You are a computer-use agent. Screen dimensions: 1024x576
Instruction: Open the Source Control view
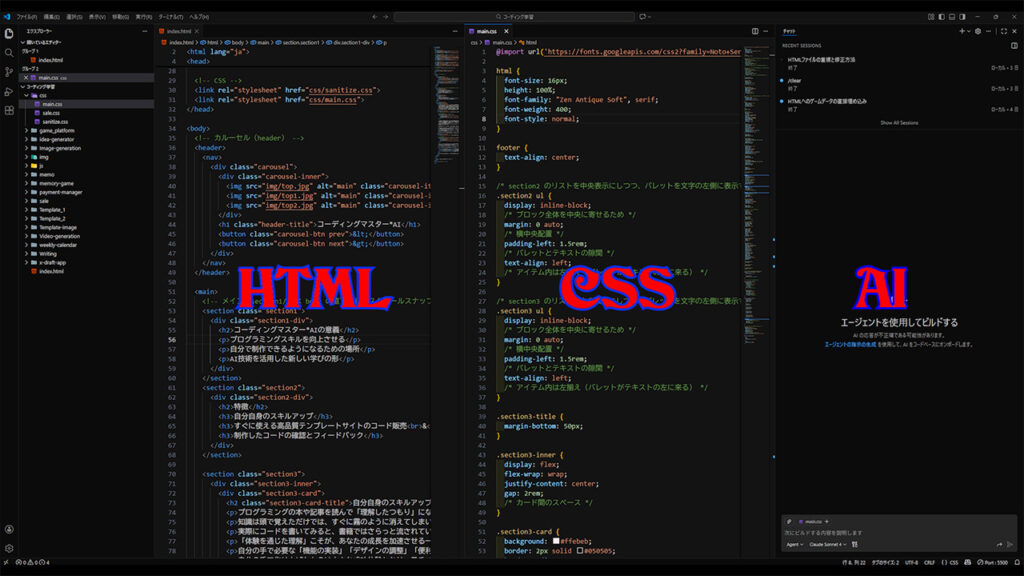point(9,71)
